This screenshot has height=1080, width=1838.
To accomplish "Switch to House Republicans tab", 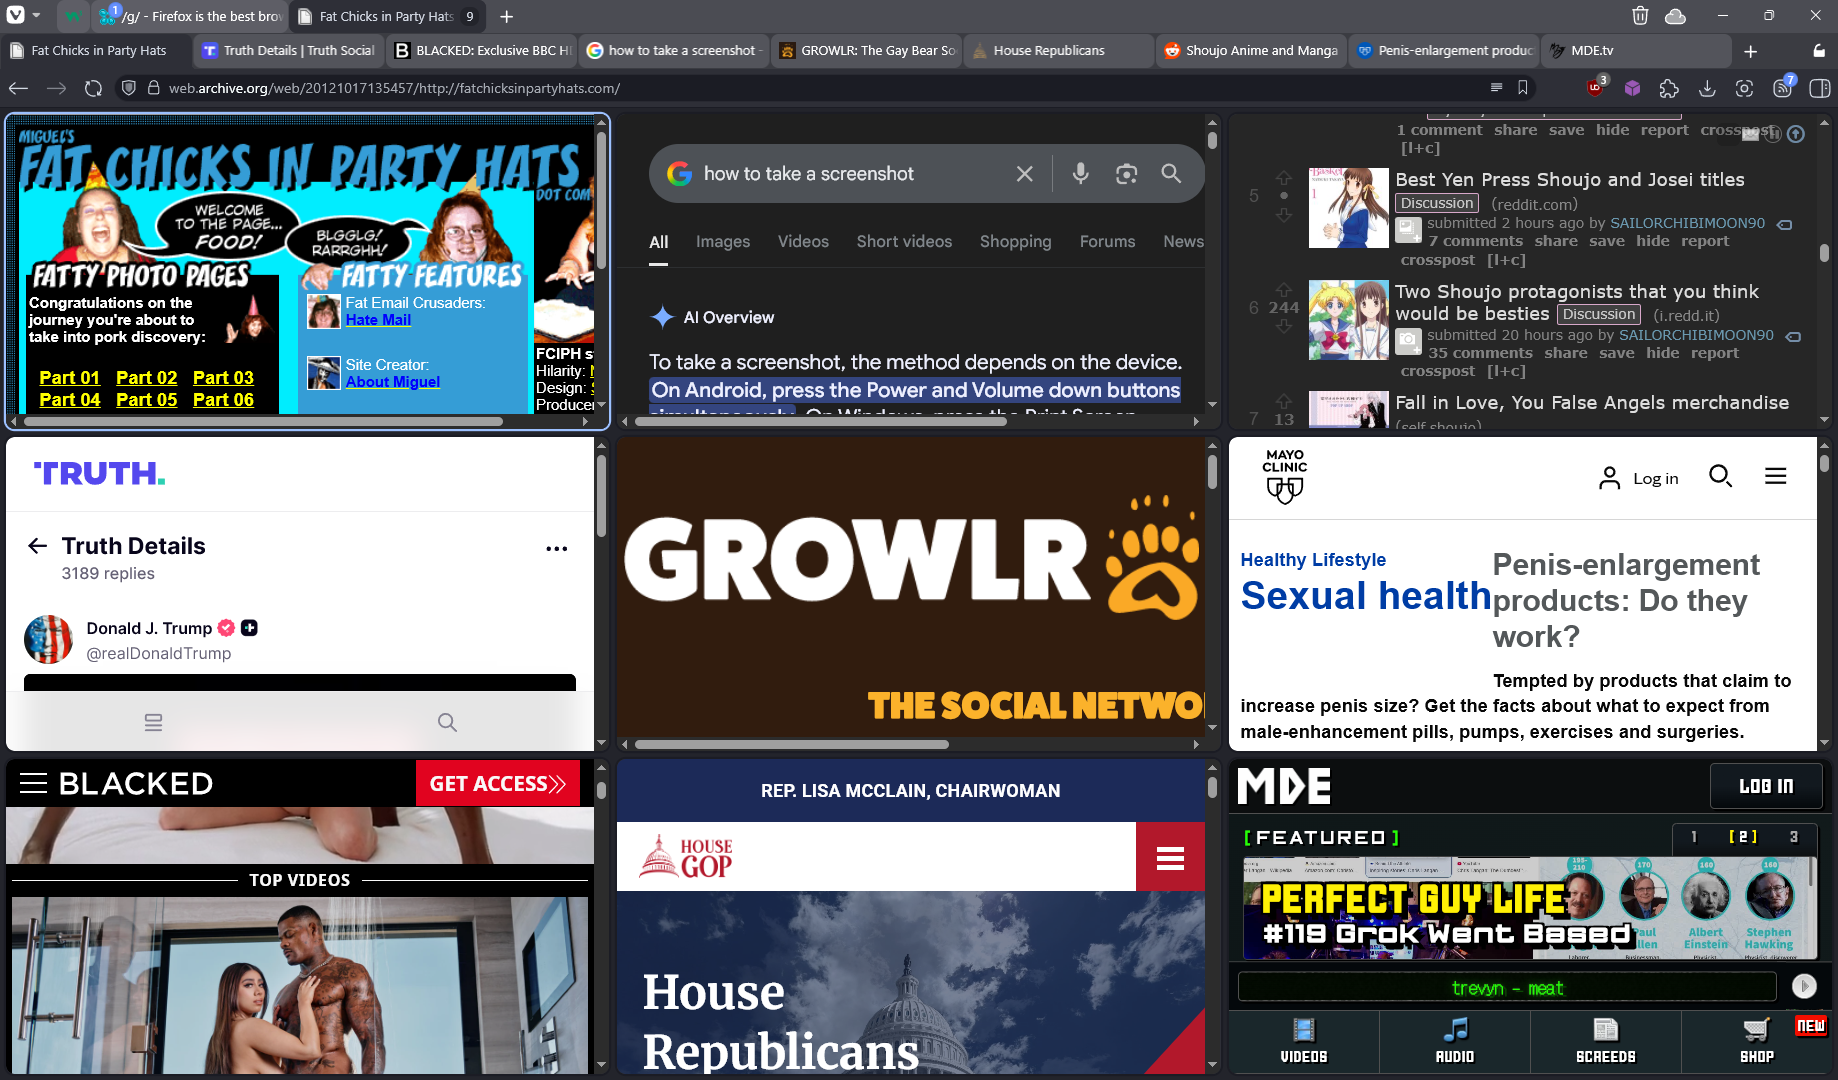I will point(1058,50).
